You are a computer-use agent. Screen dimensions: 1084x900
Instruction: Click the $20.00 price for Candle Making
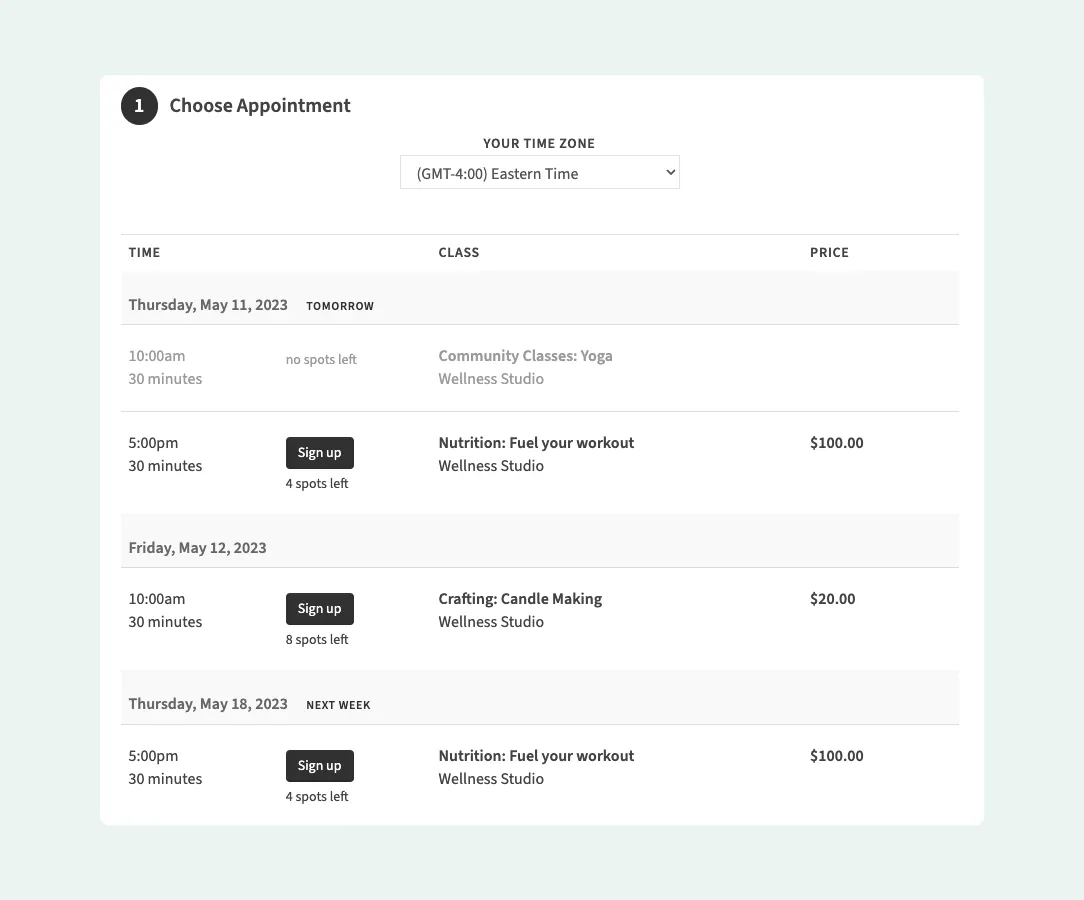tap(832, 598)
